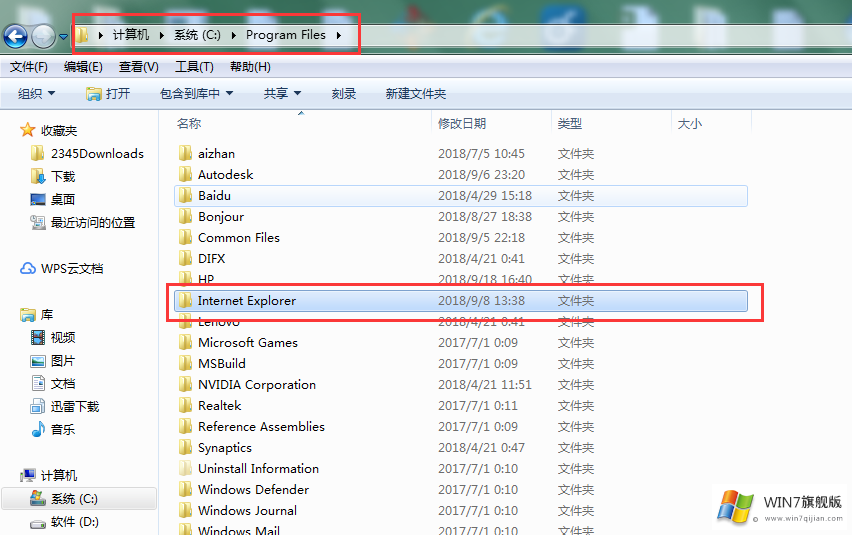The width and height of the screenshot is (852, 535).
Task: Open the 工具(T) menu
Action: click(x=194, y=67)
